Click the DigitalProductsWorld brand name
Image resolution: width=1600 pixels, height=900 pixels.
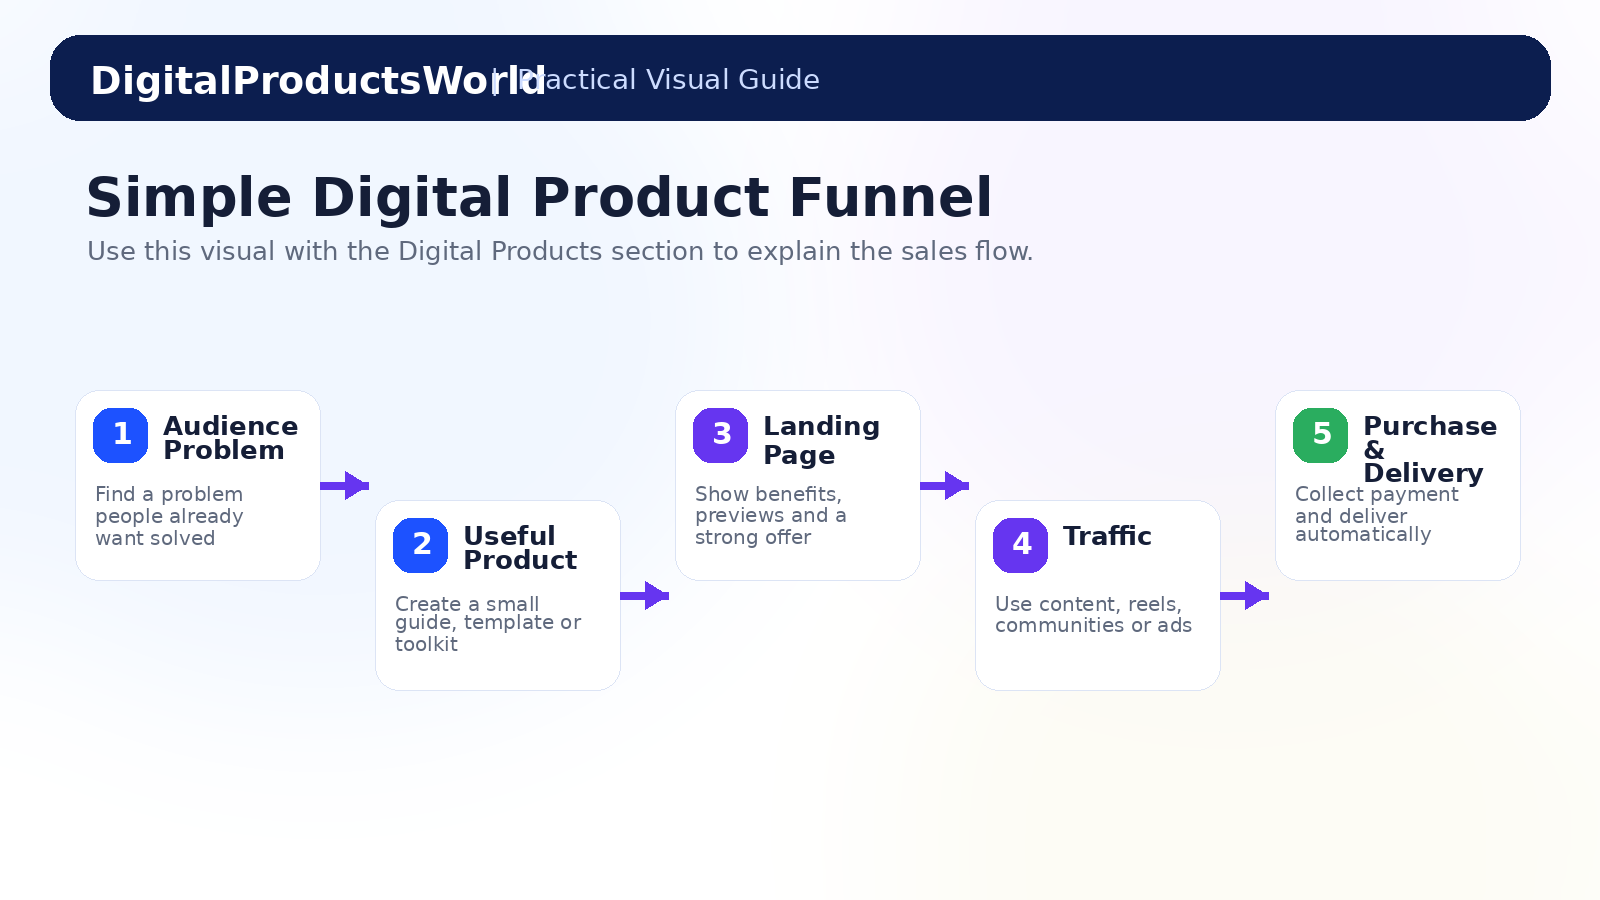318,80
